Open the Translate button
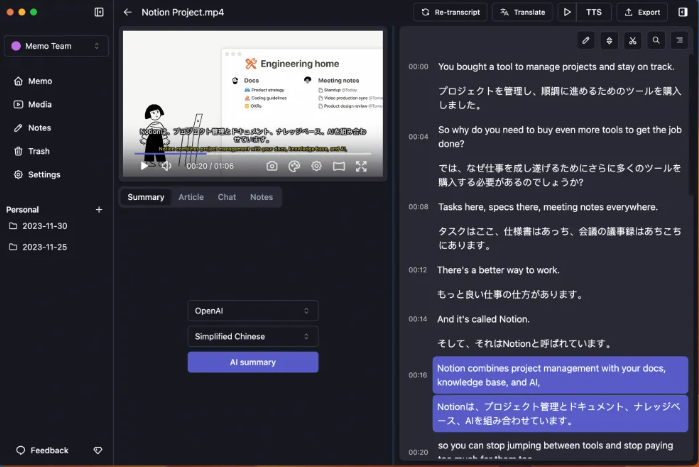The width and height of the screenshot is (699, 467). 522,12
